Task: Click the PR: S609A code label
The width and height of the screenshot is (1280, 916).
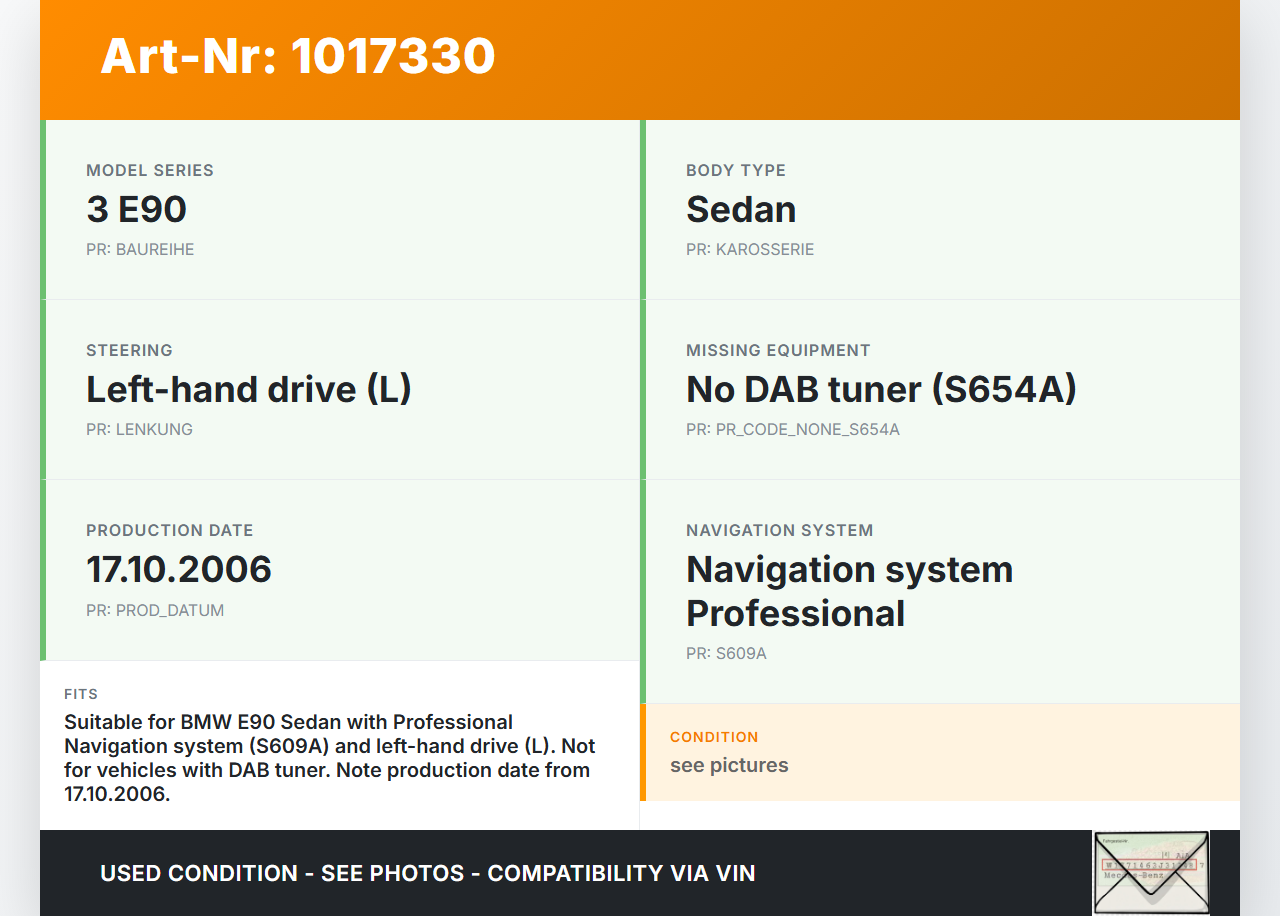Action: click(x=726, y=653)
